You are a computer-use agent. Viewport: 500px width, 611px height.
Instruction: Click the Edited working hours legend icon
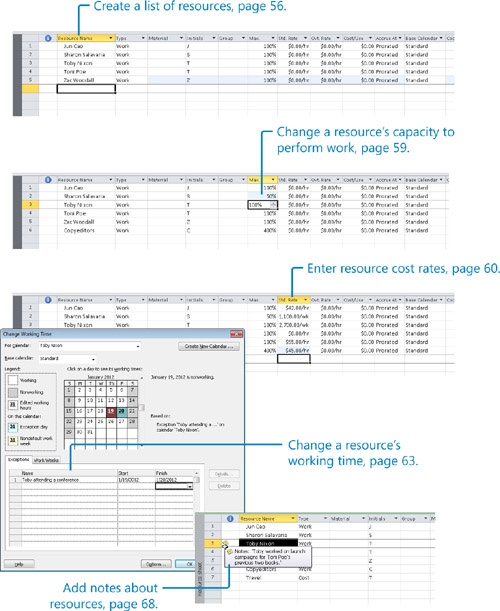pos(13,405)
